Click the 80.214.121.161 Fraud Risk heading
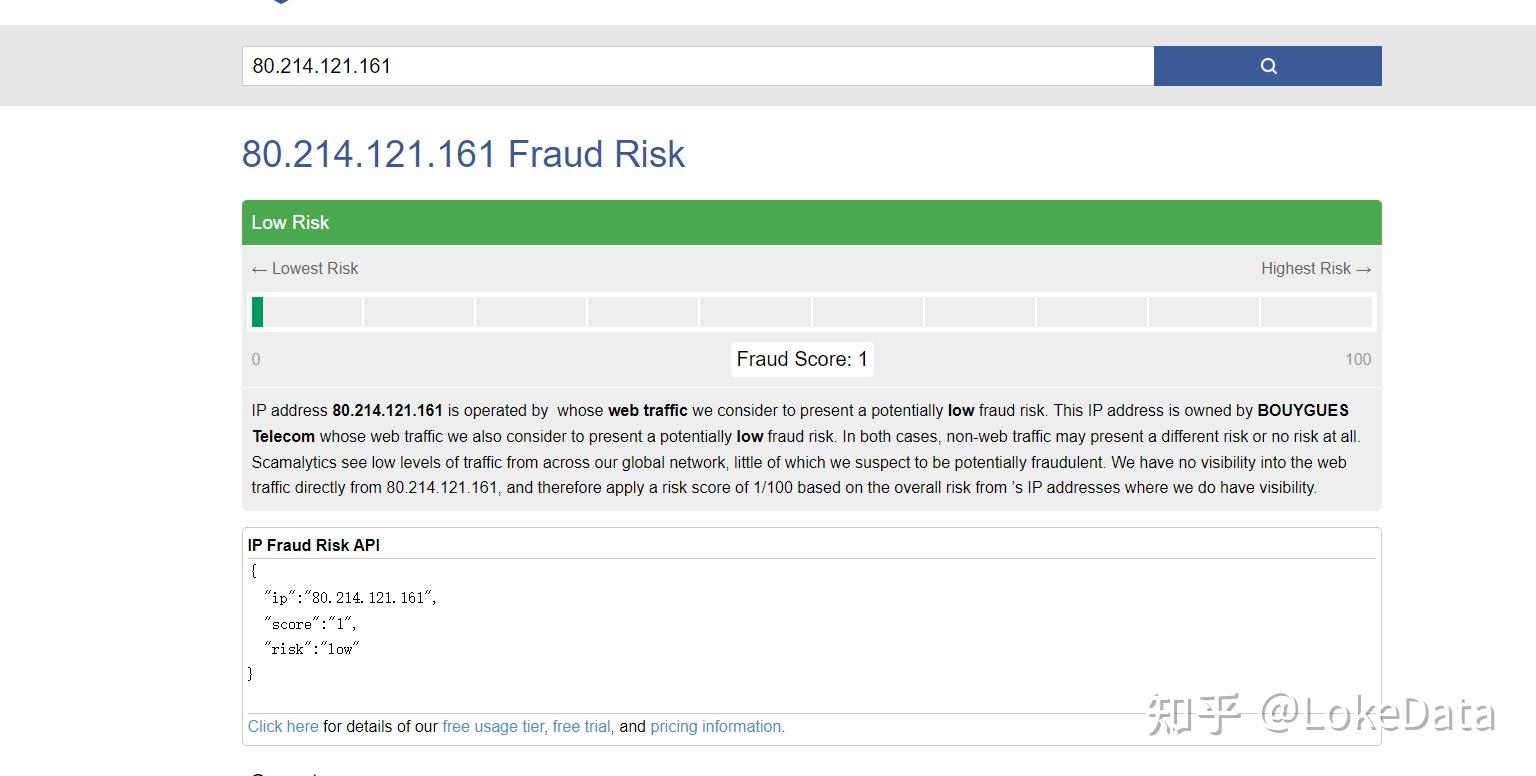This screenshot has width=1536, height=776. point(463,154)
